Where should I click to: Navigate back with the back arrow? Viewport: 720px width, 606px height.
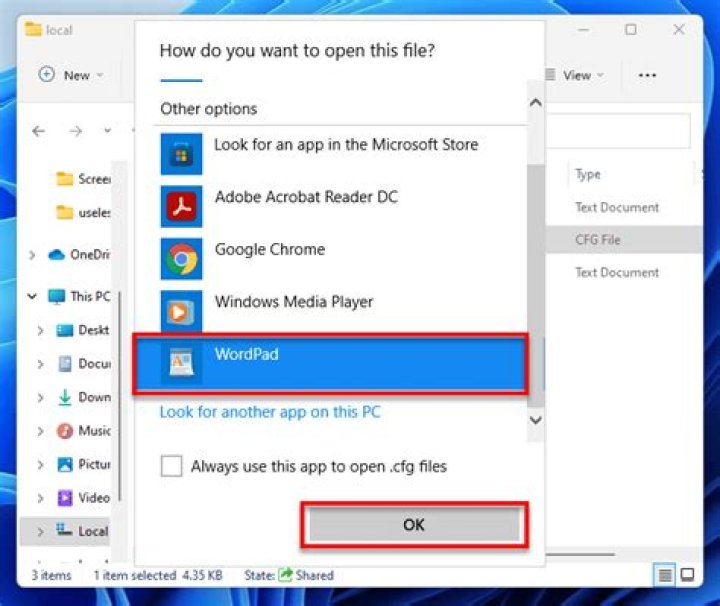[39, 131]
